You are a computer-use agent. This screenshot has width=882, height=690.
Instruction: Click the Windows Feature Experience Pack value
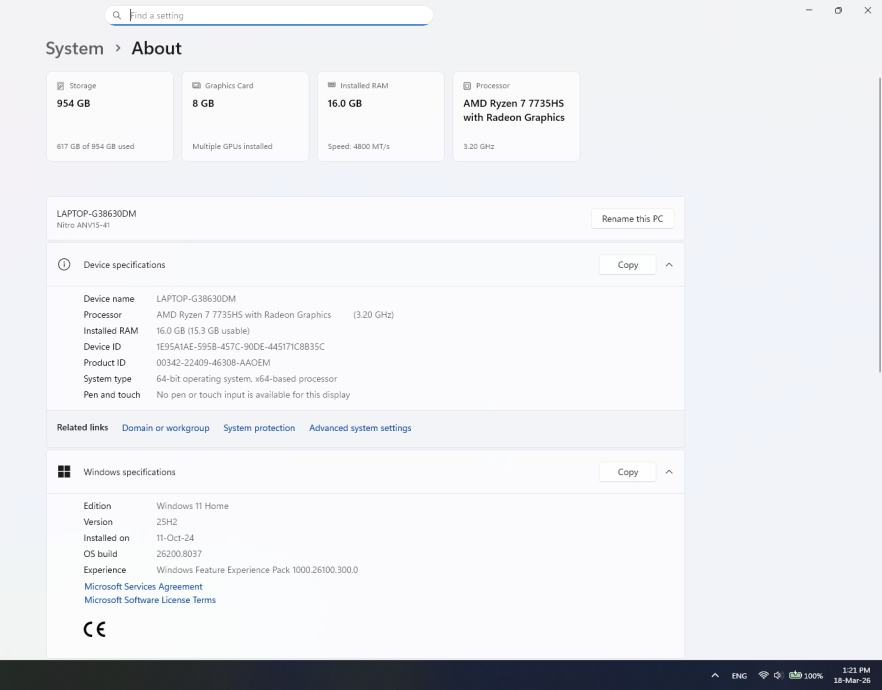pos(257,570)
